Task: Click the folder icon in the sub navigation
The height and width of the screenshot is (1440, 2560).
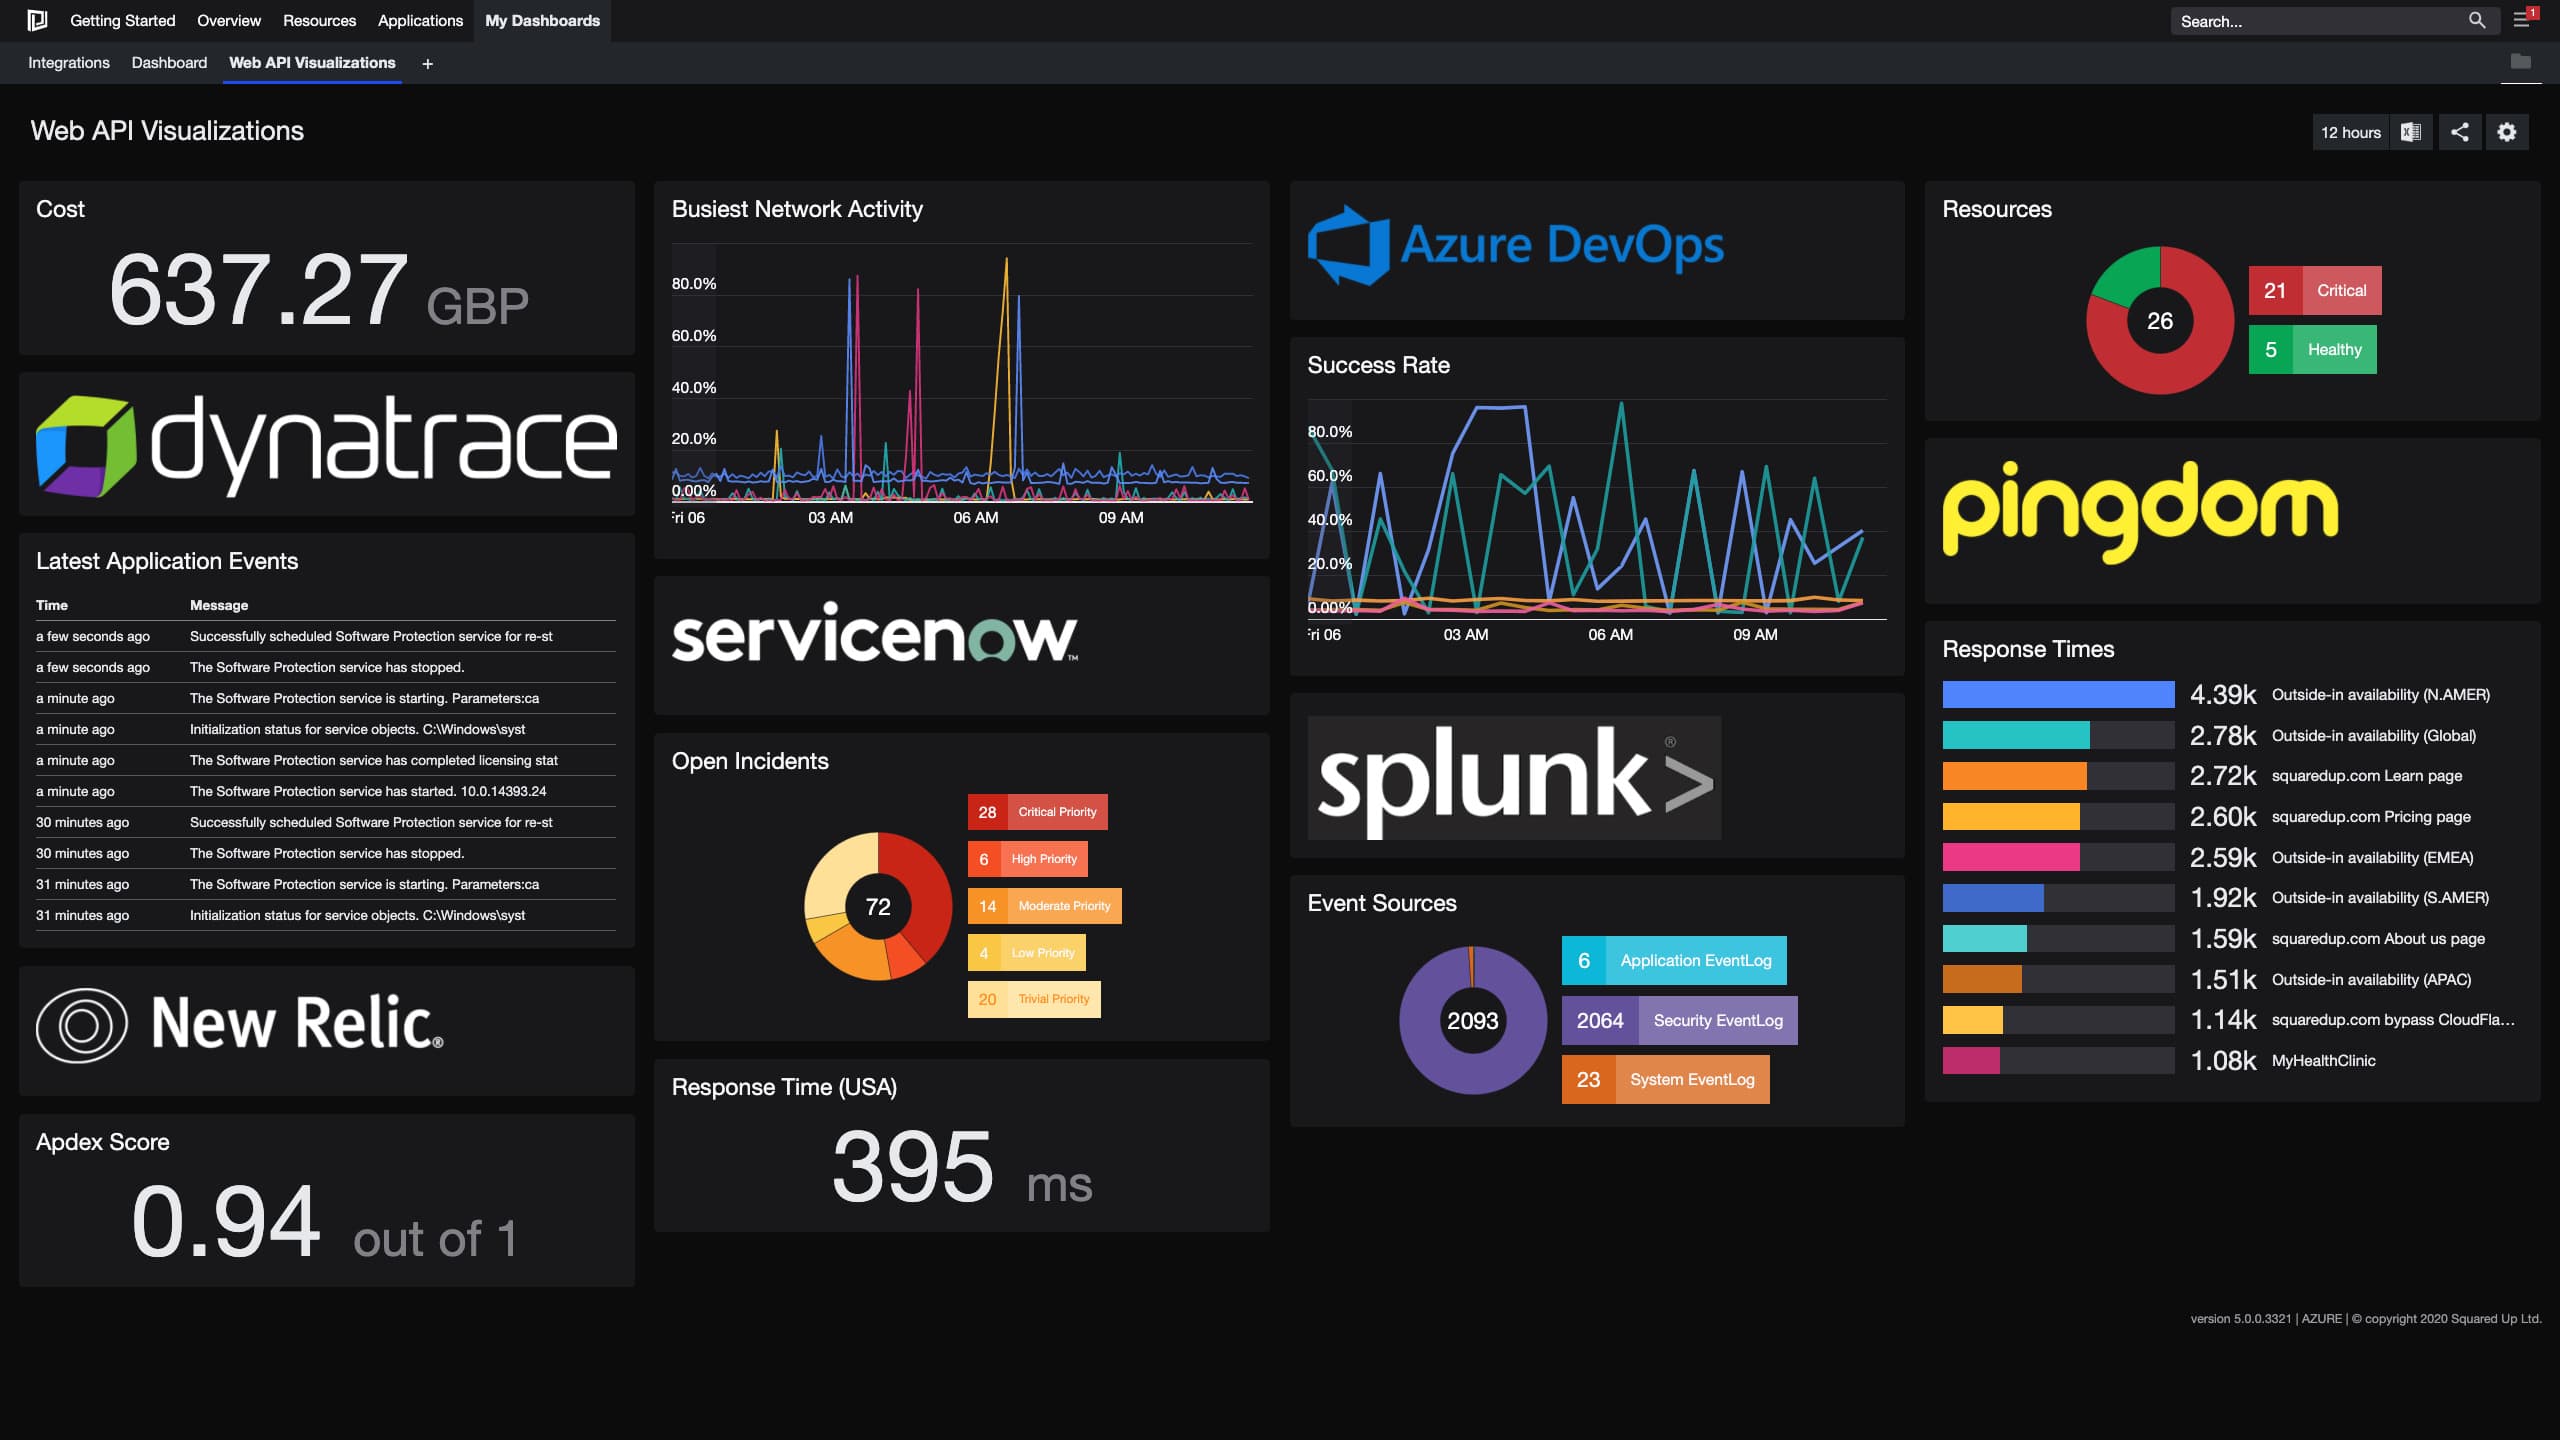Action: click(2520, 62)
